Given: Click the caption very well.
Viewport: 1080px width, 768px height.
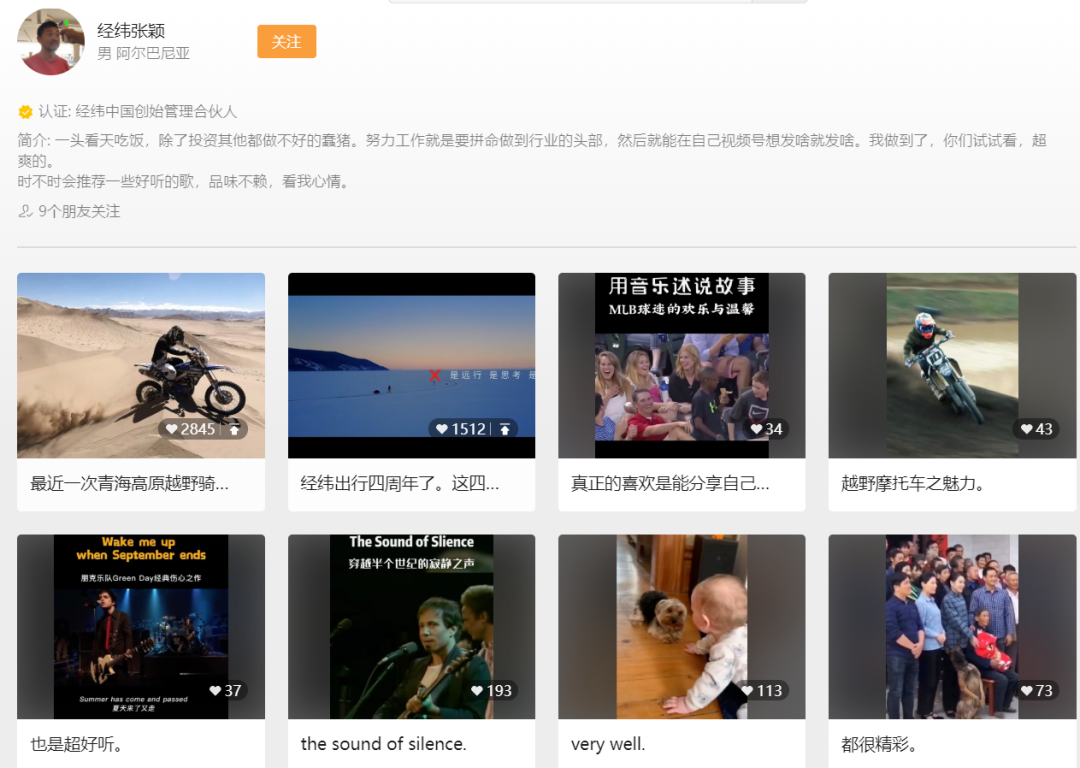Looking at the screenshot, I should [608, 744].
